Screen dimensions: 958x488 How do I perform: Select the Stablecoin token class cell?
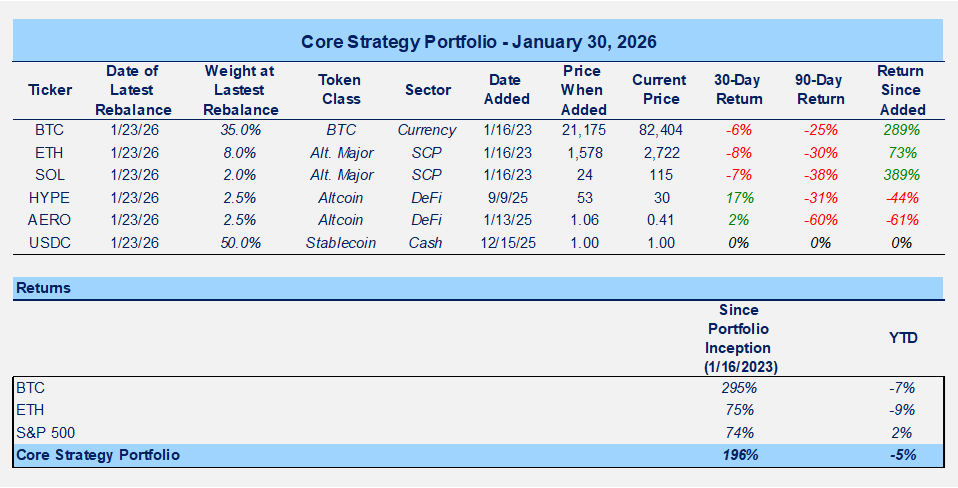tap(340, 242)
